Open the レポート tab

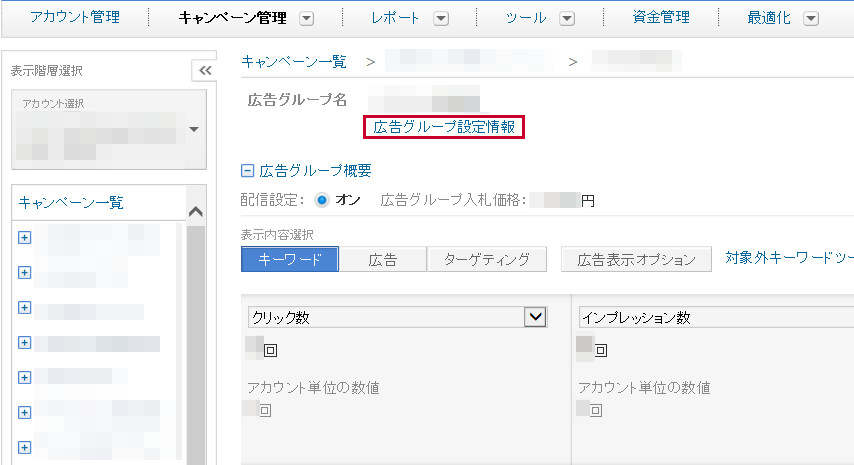[395, 18]
